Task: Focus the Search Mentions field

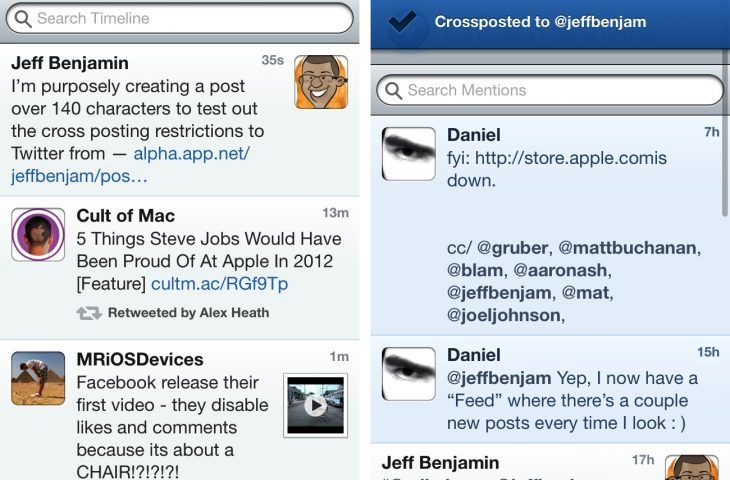Action: tap(550, 90)
